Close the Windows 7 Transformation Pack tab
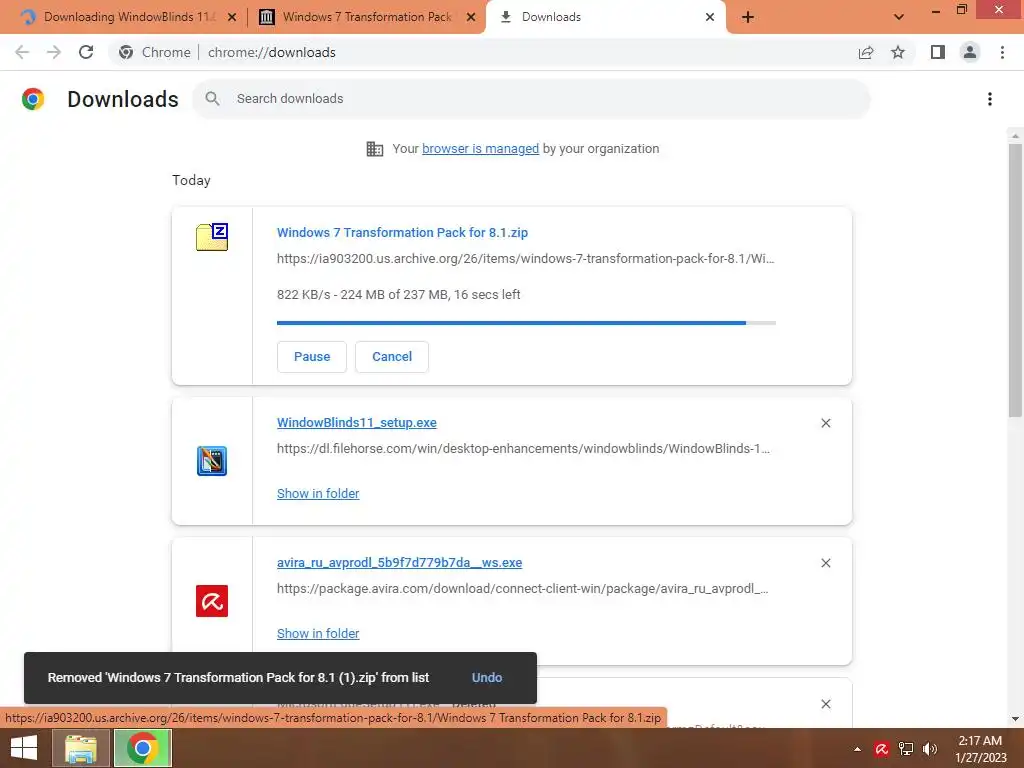Image resolution: width=1024 pixels, height=768 pixels. pyautogui.click(x=471, y=17)
